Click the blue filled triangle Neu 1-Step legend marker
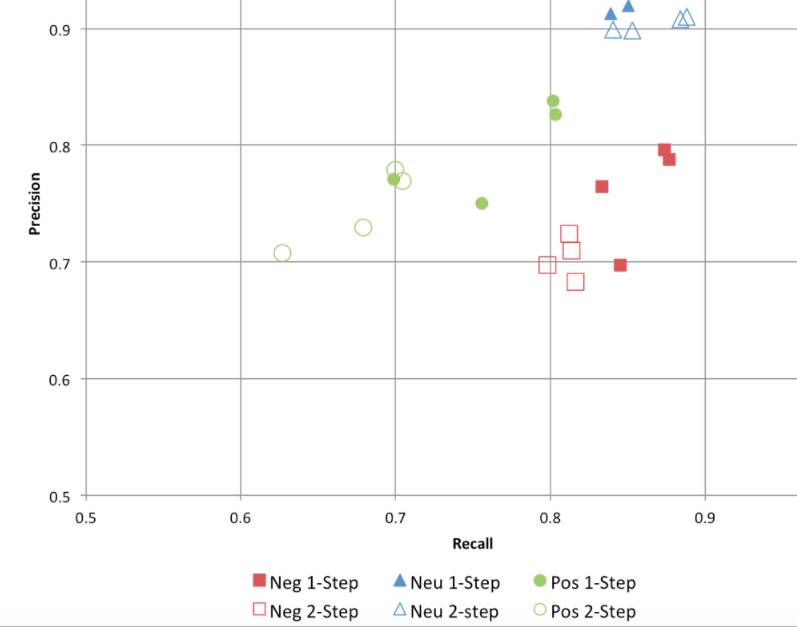Viewport: 797px width, 627px height. click(x=399, y=581)
